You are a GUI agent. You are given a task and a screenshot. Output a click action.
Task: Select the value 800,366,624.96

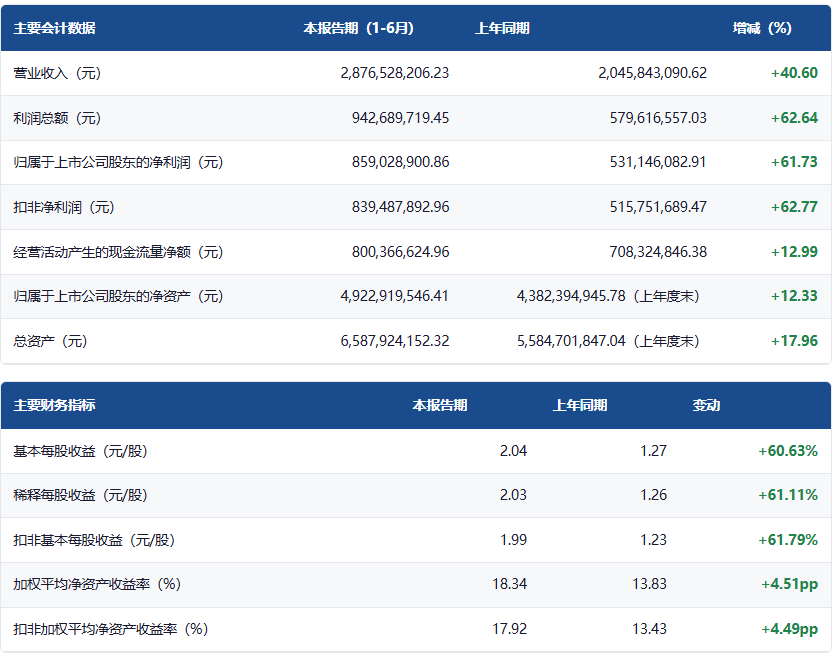click(400, 252)
